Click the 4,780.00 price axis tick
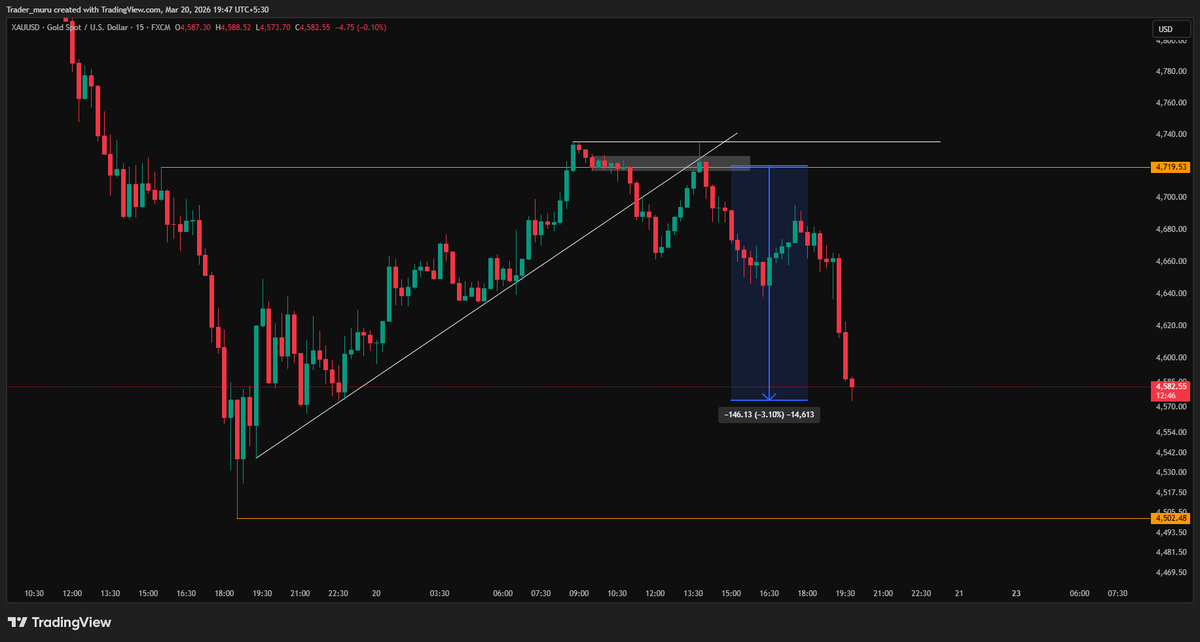 [1170, 71]
